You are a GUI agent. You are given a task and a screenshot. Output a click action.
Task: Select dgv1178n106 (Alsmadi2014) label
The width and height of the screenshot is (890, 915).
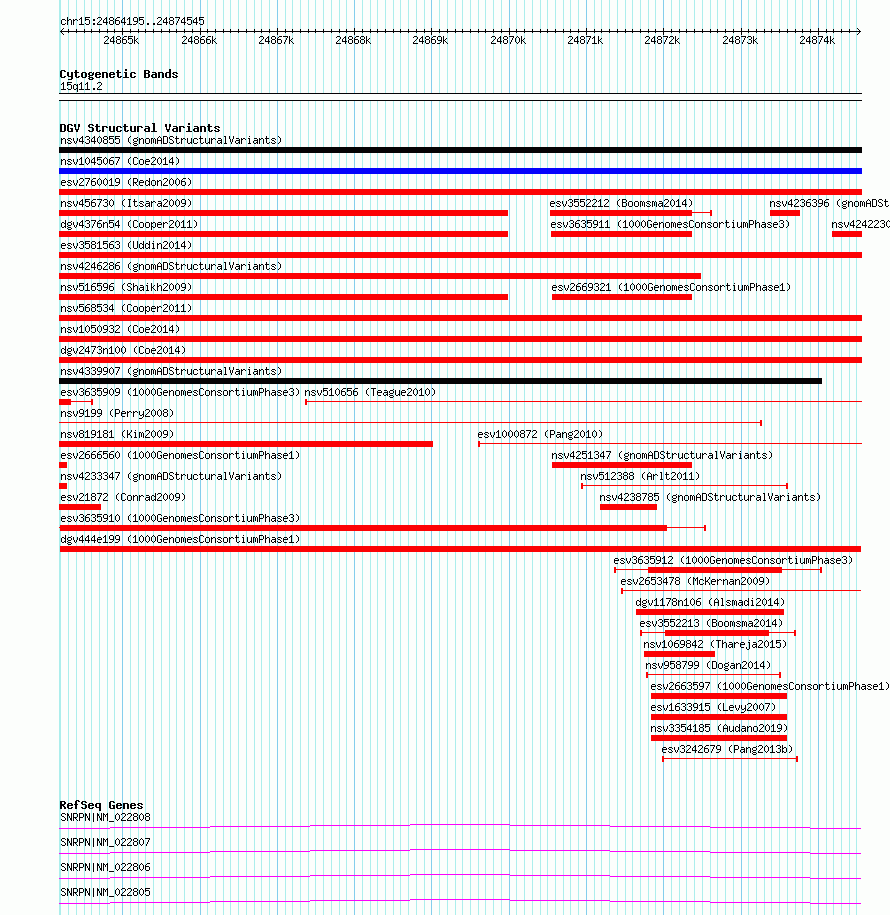point(710,602)
